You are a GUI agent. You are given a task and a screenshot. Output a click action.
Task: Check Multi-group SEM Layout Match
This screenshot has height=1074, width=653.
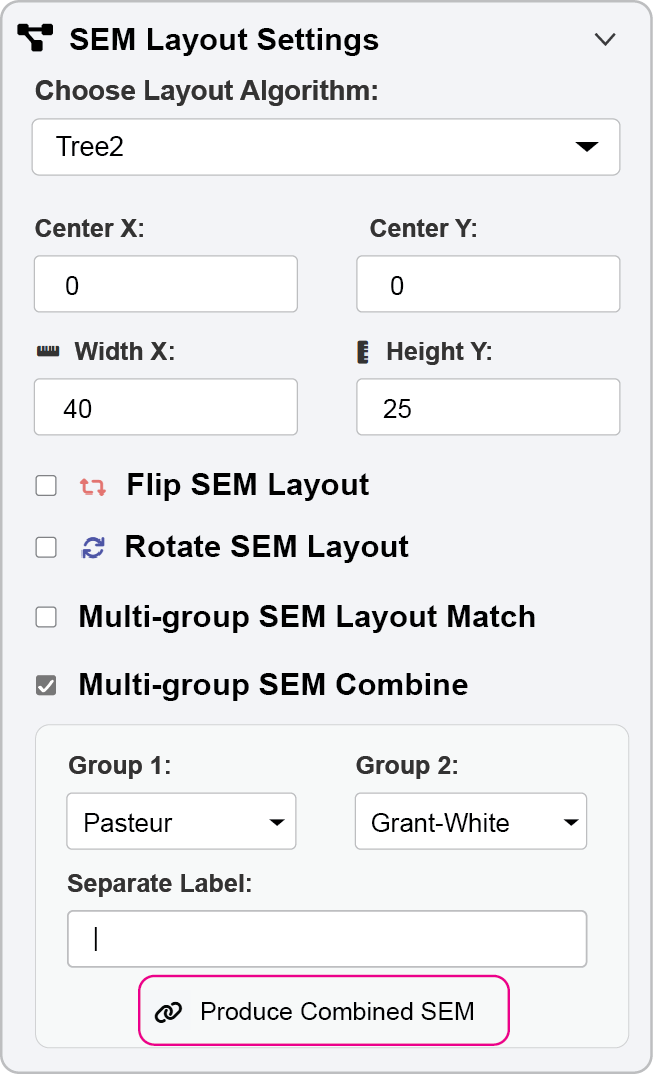[x=46, y=617]
